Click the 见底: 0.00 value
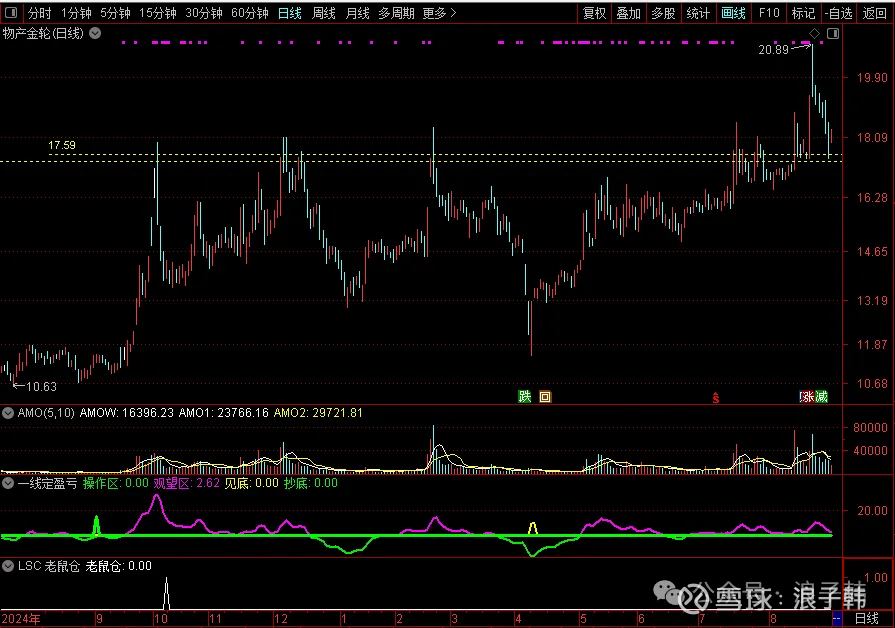 click(x=251, y=483)
